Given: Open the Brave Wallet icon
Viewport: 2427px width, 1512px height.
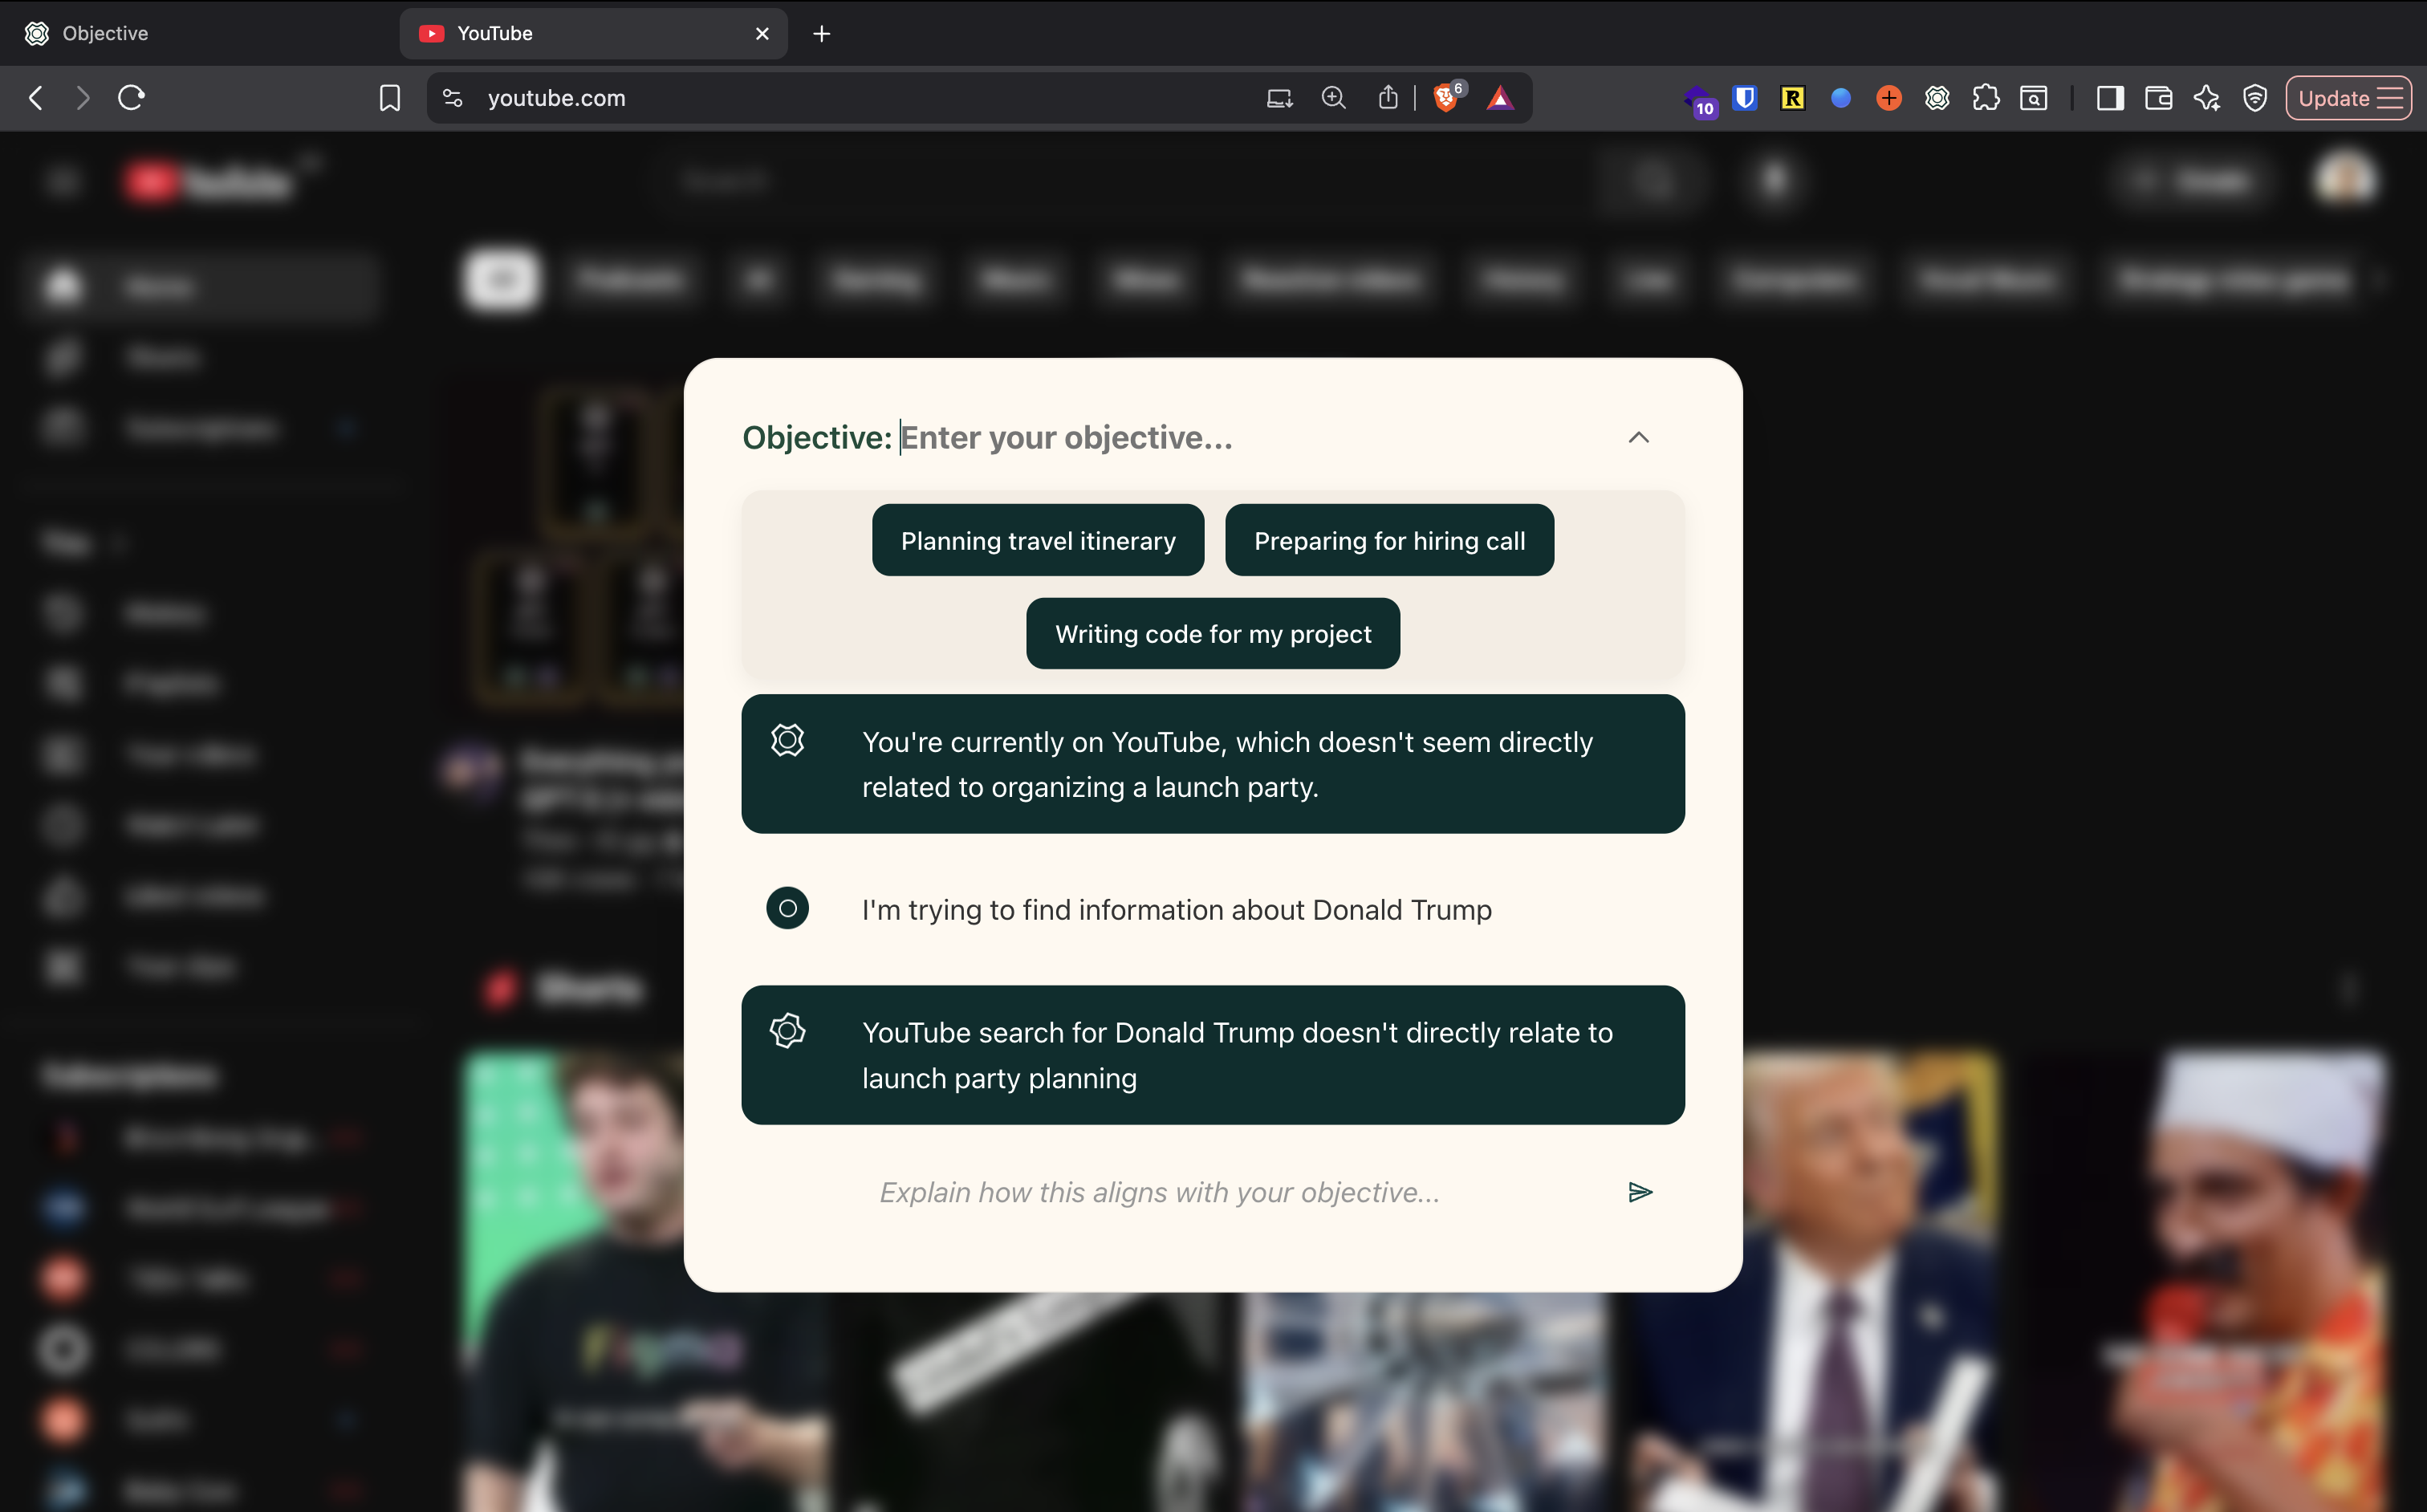Looking at the screenshot, I should pos(2158,98).
